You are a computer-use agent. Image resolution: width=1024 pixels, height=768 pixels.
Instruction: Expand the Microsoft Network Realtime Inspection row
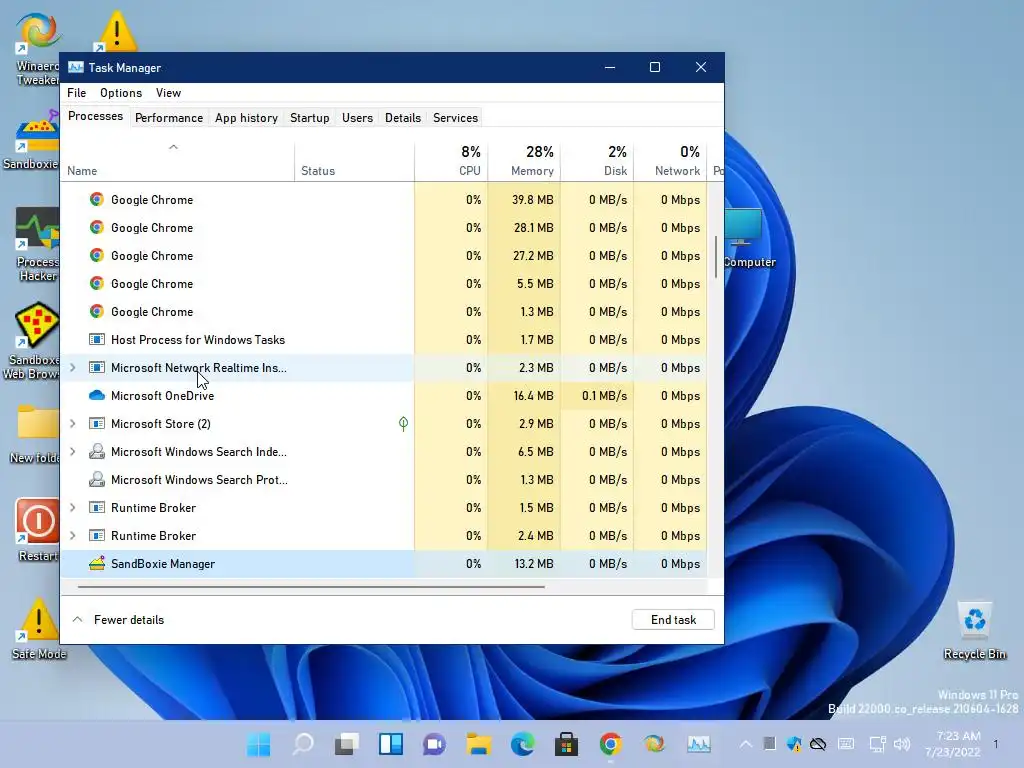pos(72,368)
